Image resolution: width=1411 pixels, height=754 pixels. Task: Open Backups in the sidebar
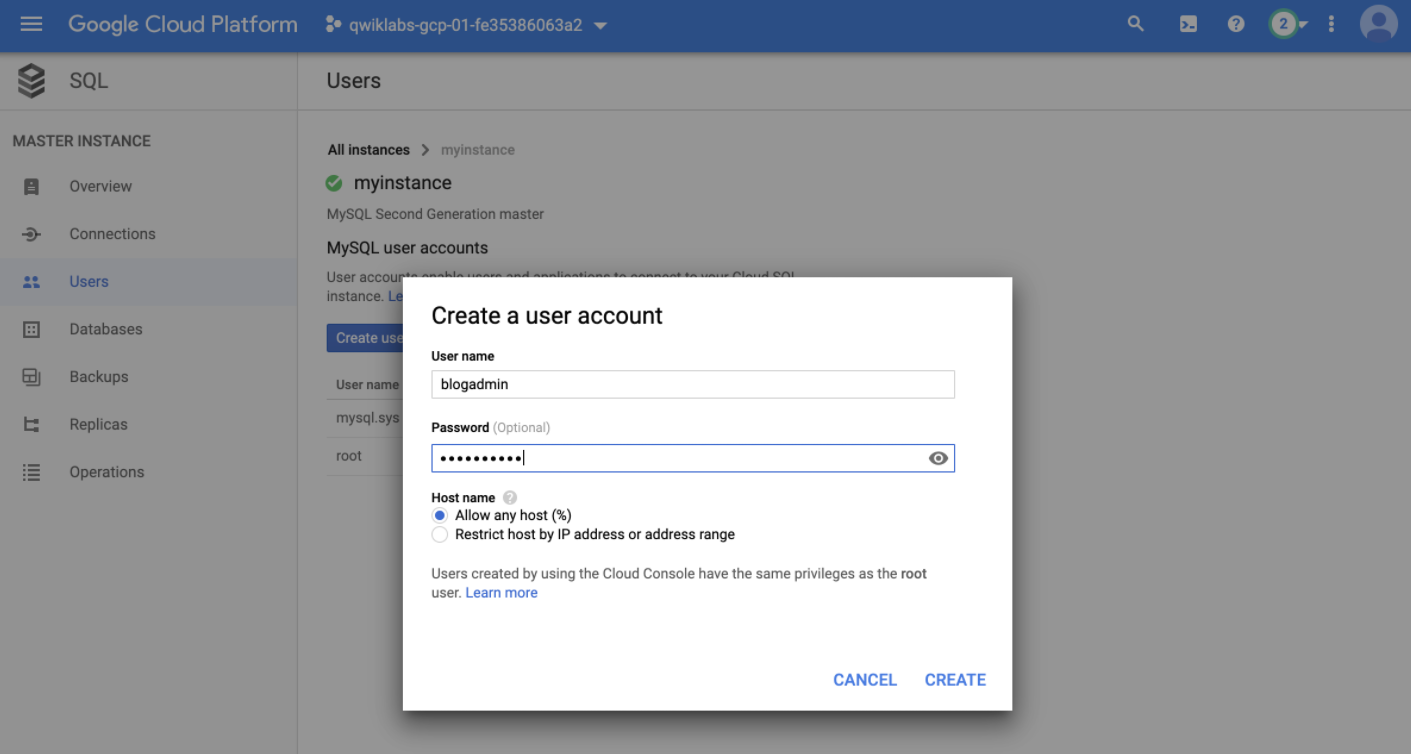[99, 377]
